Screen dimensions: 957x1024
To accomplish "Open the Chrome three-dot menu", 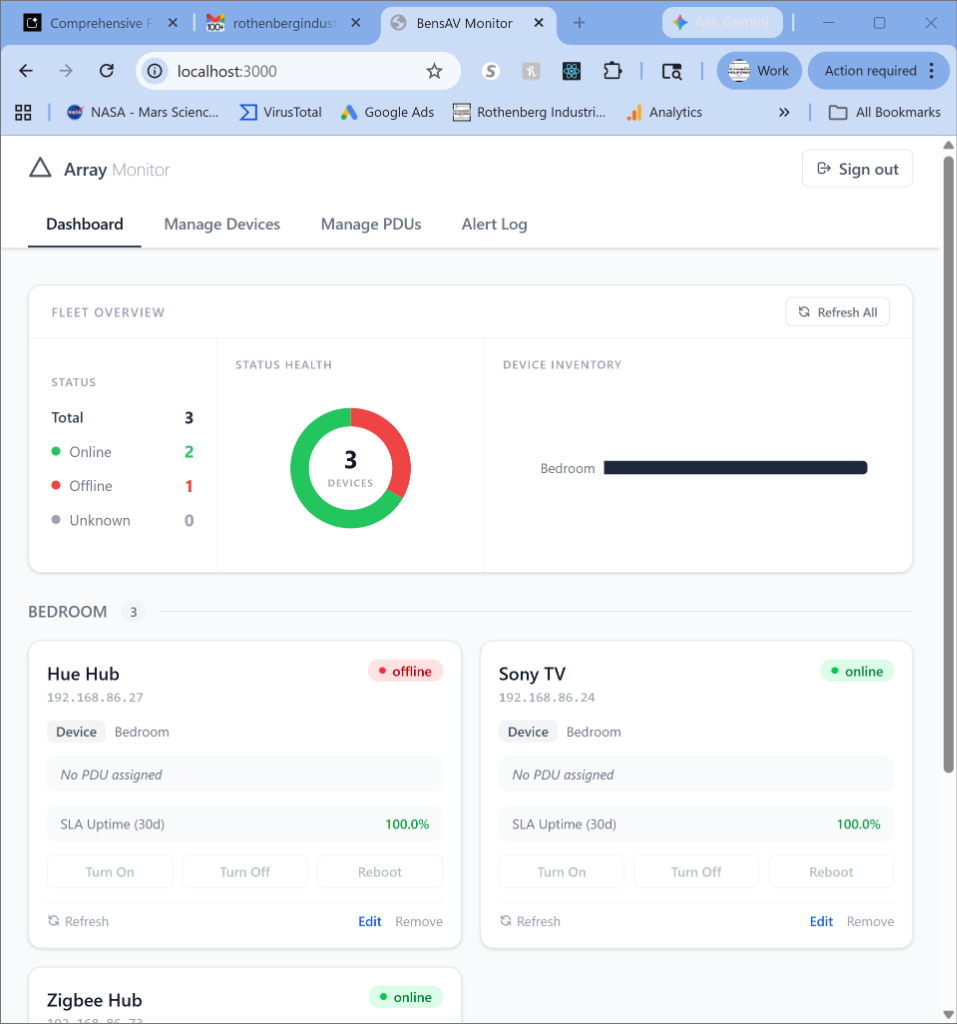I will pos(932,71).
